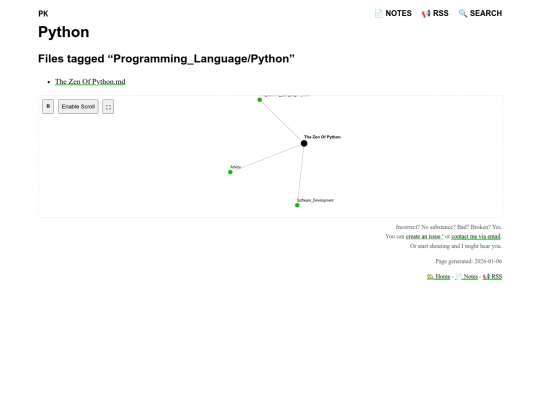Screen dimensions: 540x405
Task: Click the Python page title
Action: (x=64, y=32)
